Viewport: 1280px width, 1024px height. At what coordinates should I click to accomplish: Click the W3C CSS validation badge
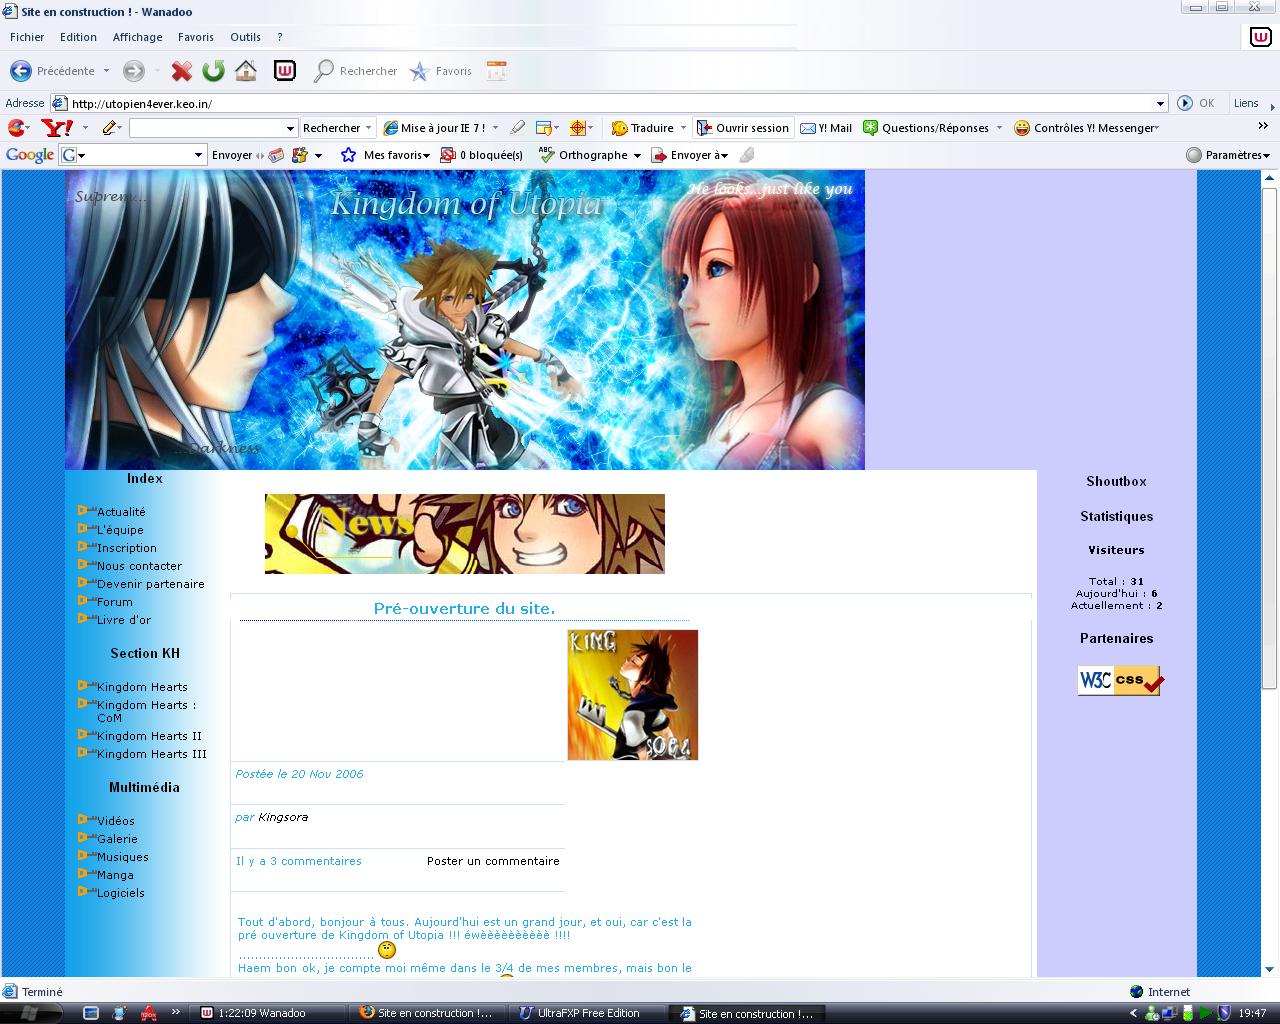(1120, 681)
